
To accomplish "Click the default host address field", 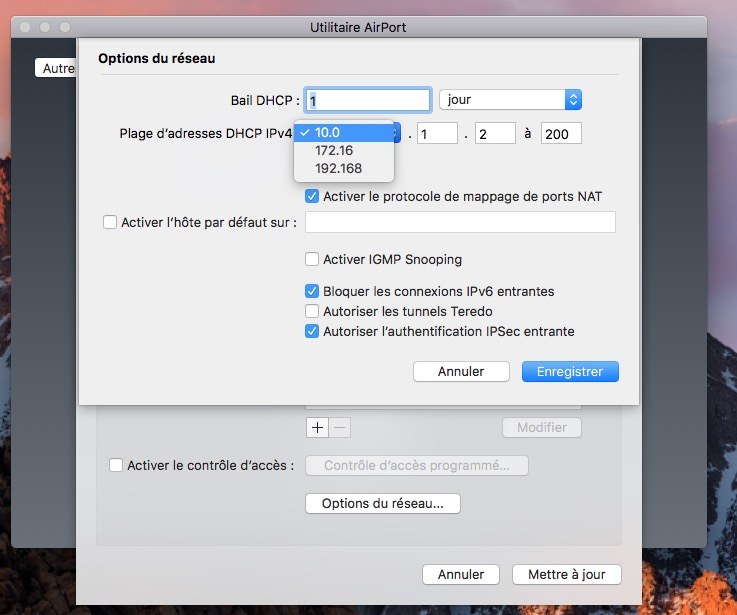I will pyautogui.click(x=460, y=222).
